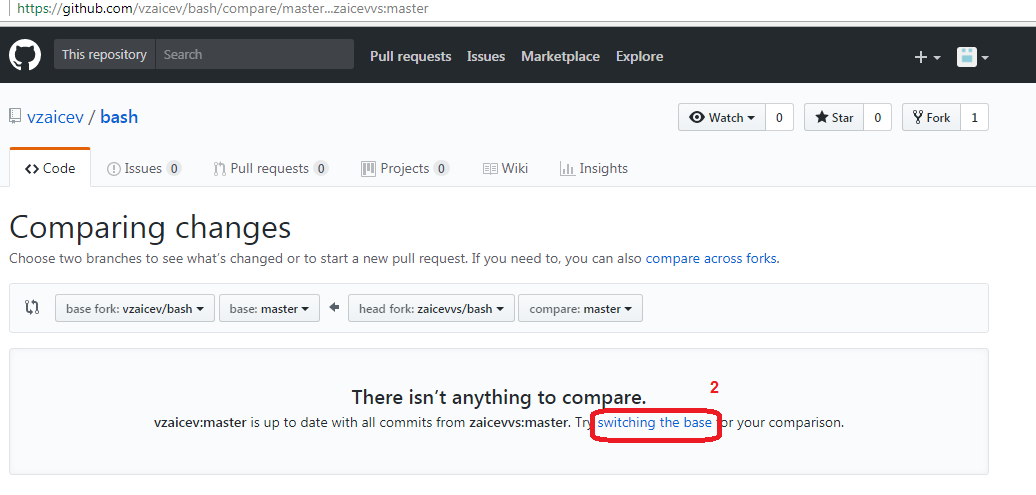Viewport: 1036px width, 495px height.
Task: Star the repository with the Star button
Action: coord(834,118)
